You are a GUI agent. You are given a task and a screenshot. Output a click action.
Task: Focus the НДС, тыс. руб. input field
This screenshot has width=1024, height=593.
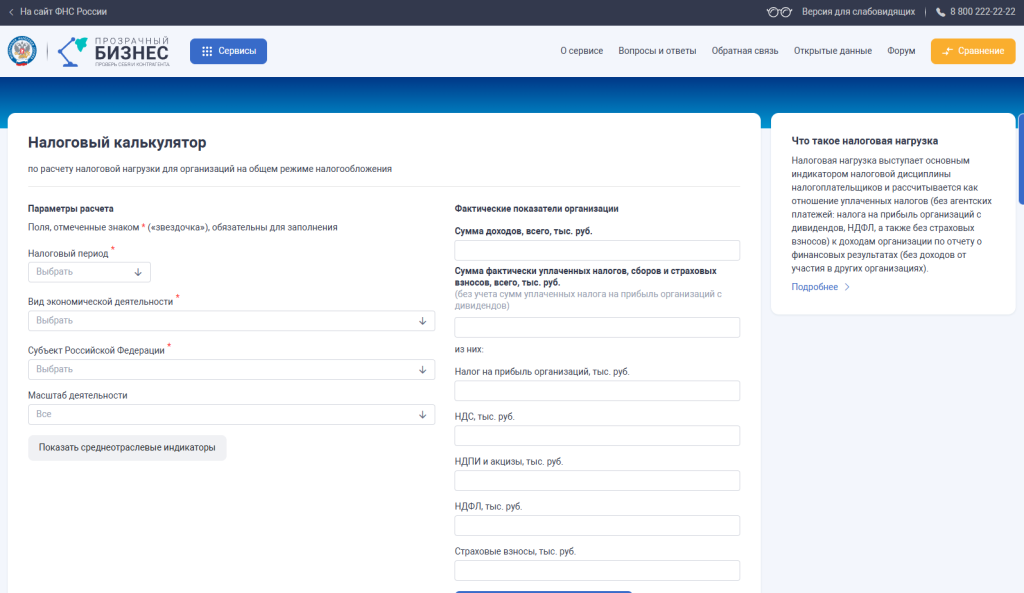[x=597, y=435]
